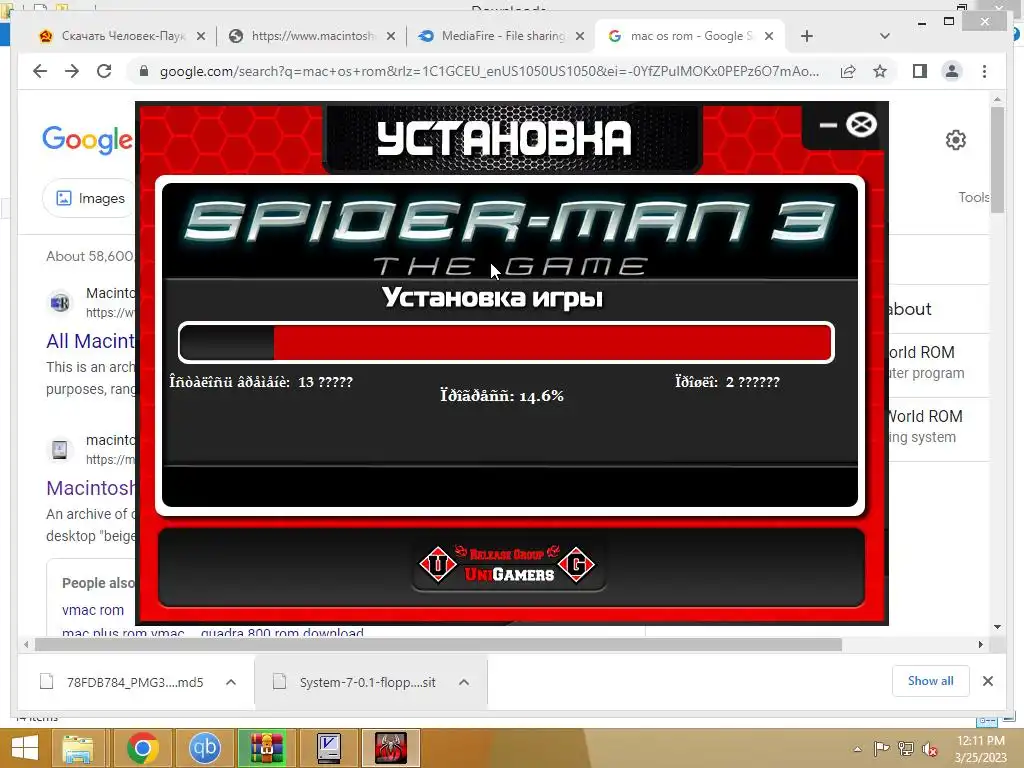Viewport: 1024px width, 768px height.
Task: Minimize the Spider-Man 3 installer window
Action: point(827,124)
